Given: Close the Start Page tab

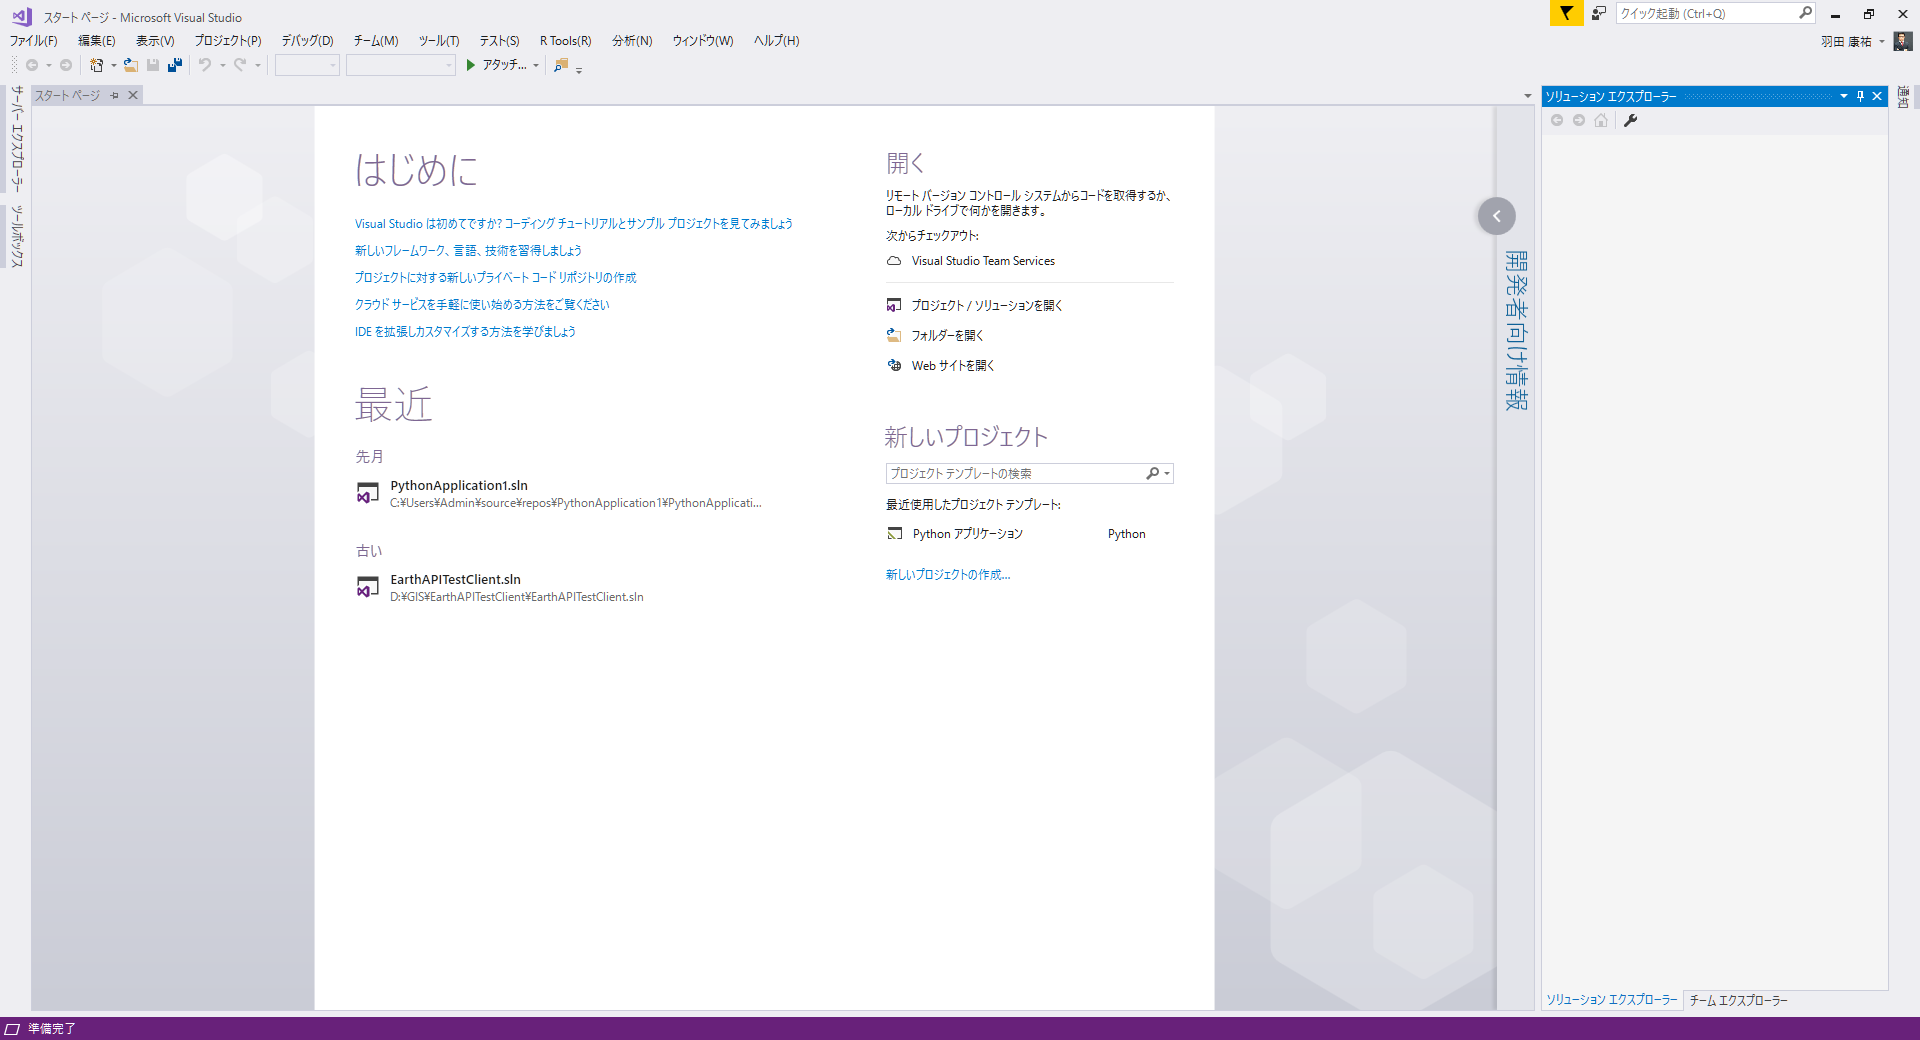Looking at the screenshot, I should point(133,95).
